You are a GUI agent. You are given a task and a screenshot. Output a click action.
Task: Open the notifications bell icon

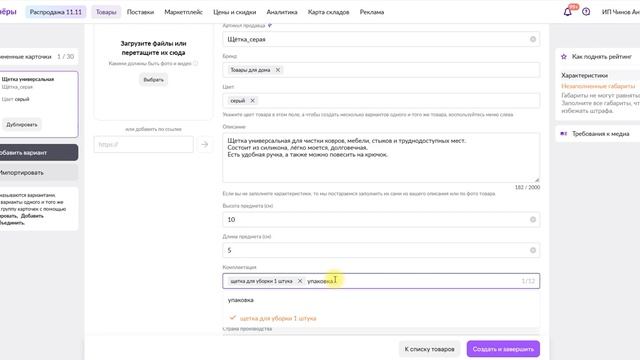click(x=567, y=12)
